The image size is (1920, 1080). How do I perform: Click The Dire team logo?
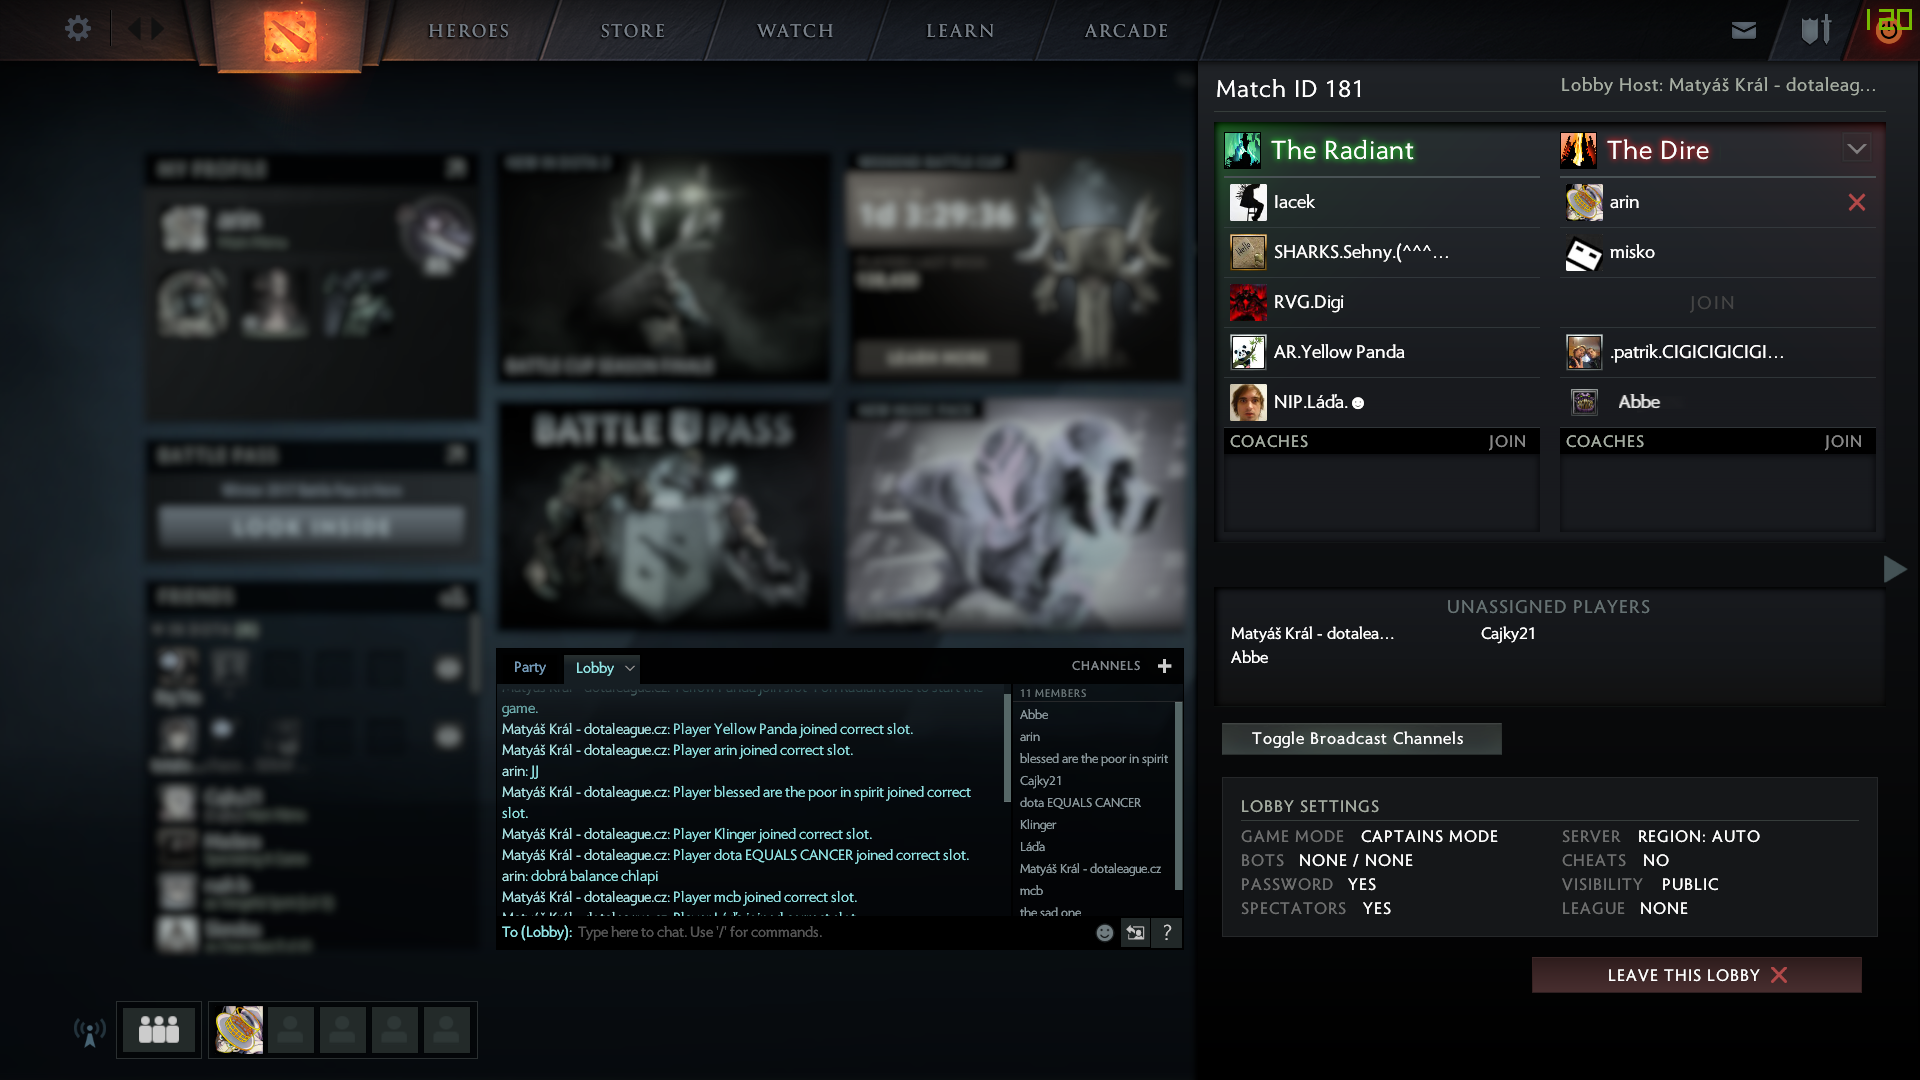click(x=1579, y=150)
